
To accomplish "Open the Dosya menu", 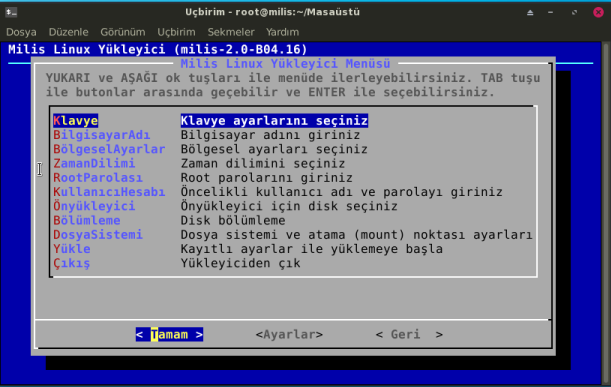I will click(x=21, y=32).
